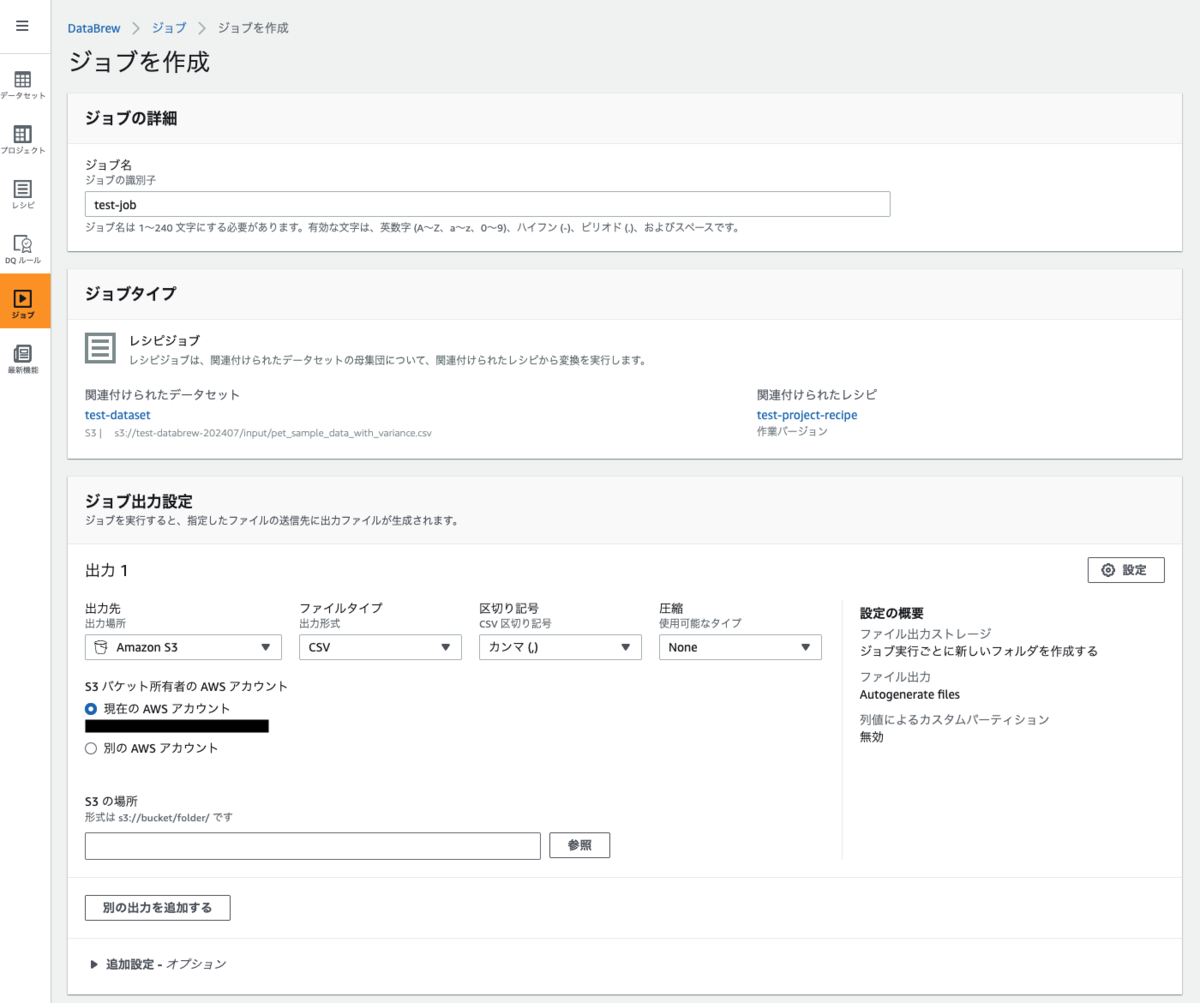The width and height of the screenshot is (1200, 1003).
Task: Open the test-project-recipe link
Action: (807, 414)
